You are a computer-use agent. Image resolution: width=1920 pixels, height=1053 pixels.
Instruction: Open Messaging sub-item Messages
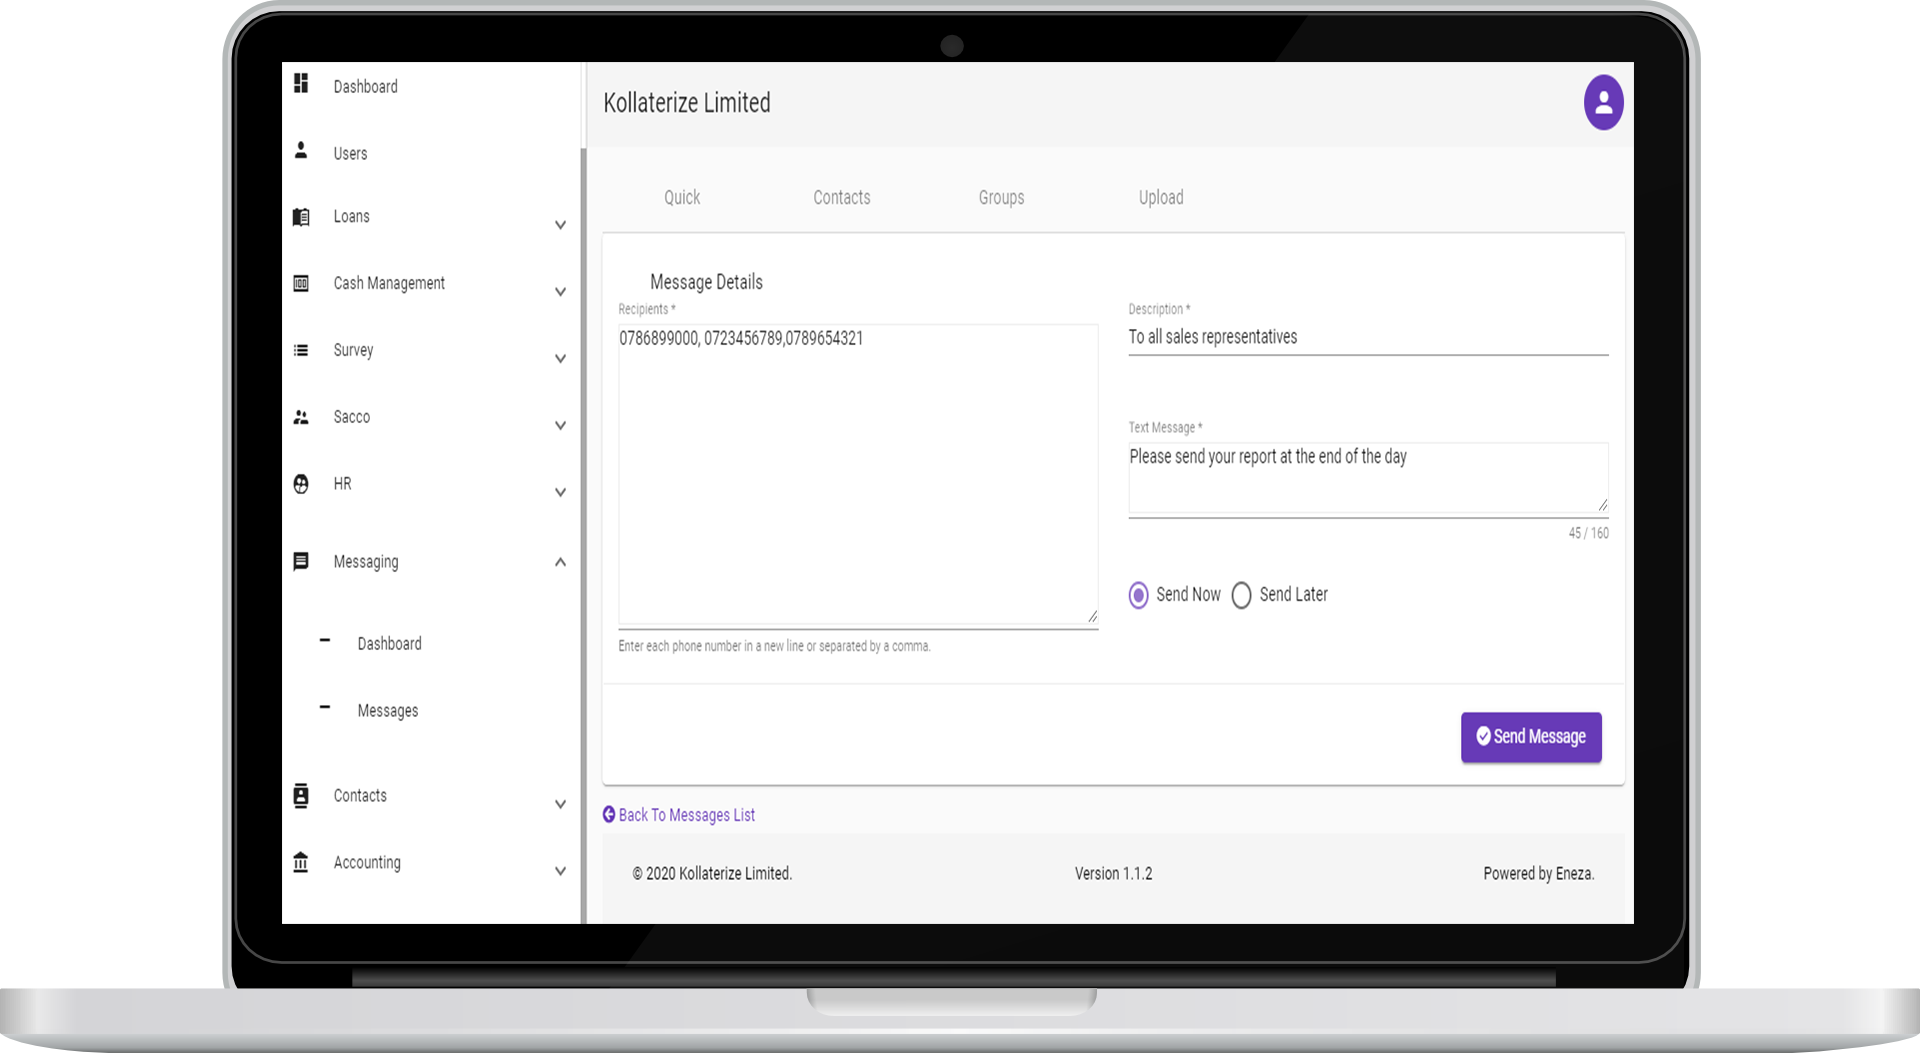tap(388, 711)
